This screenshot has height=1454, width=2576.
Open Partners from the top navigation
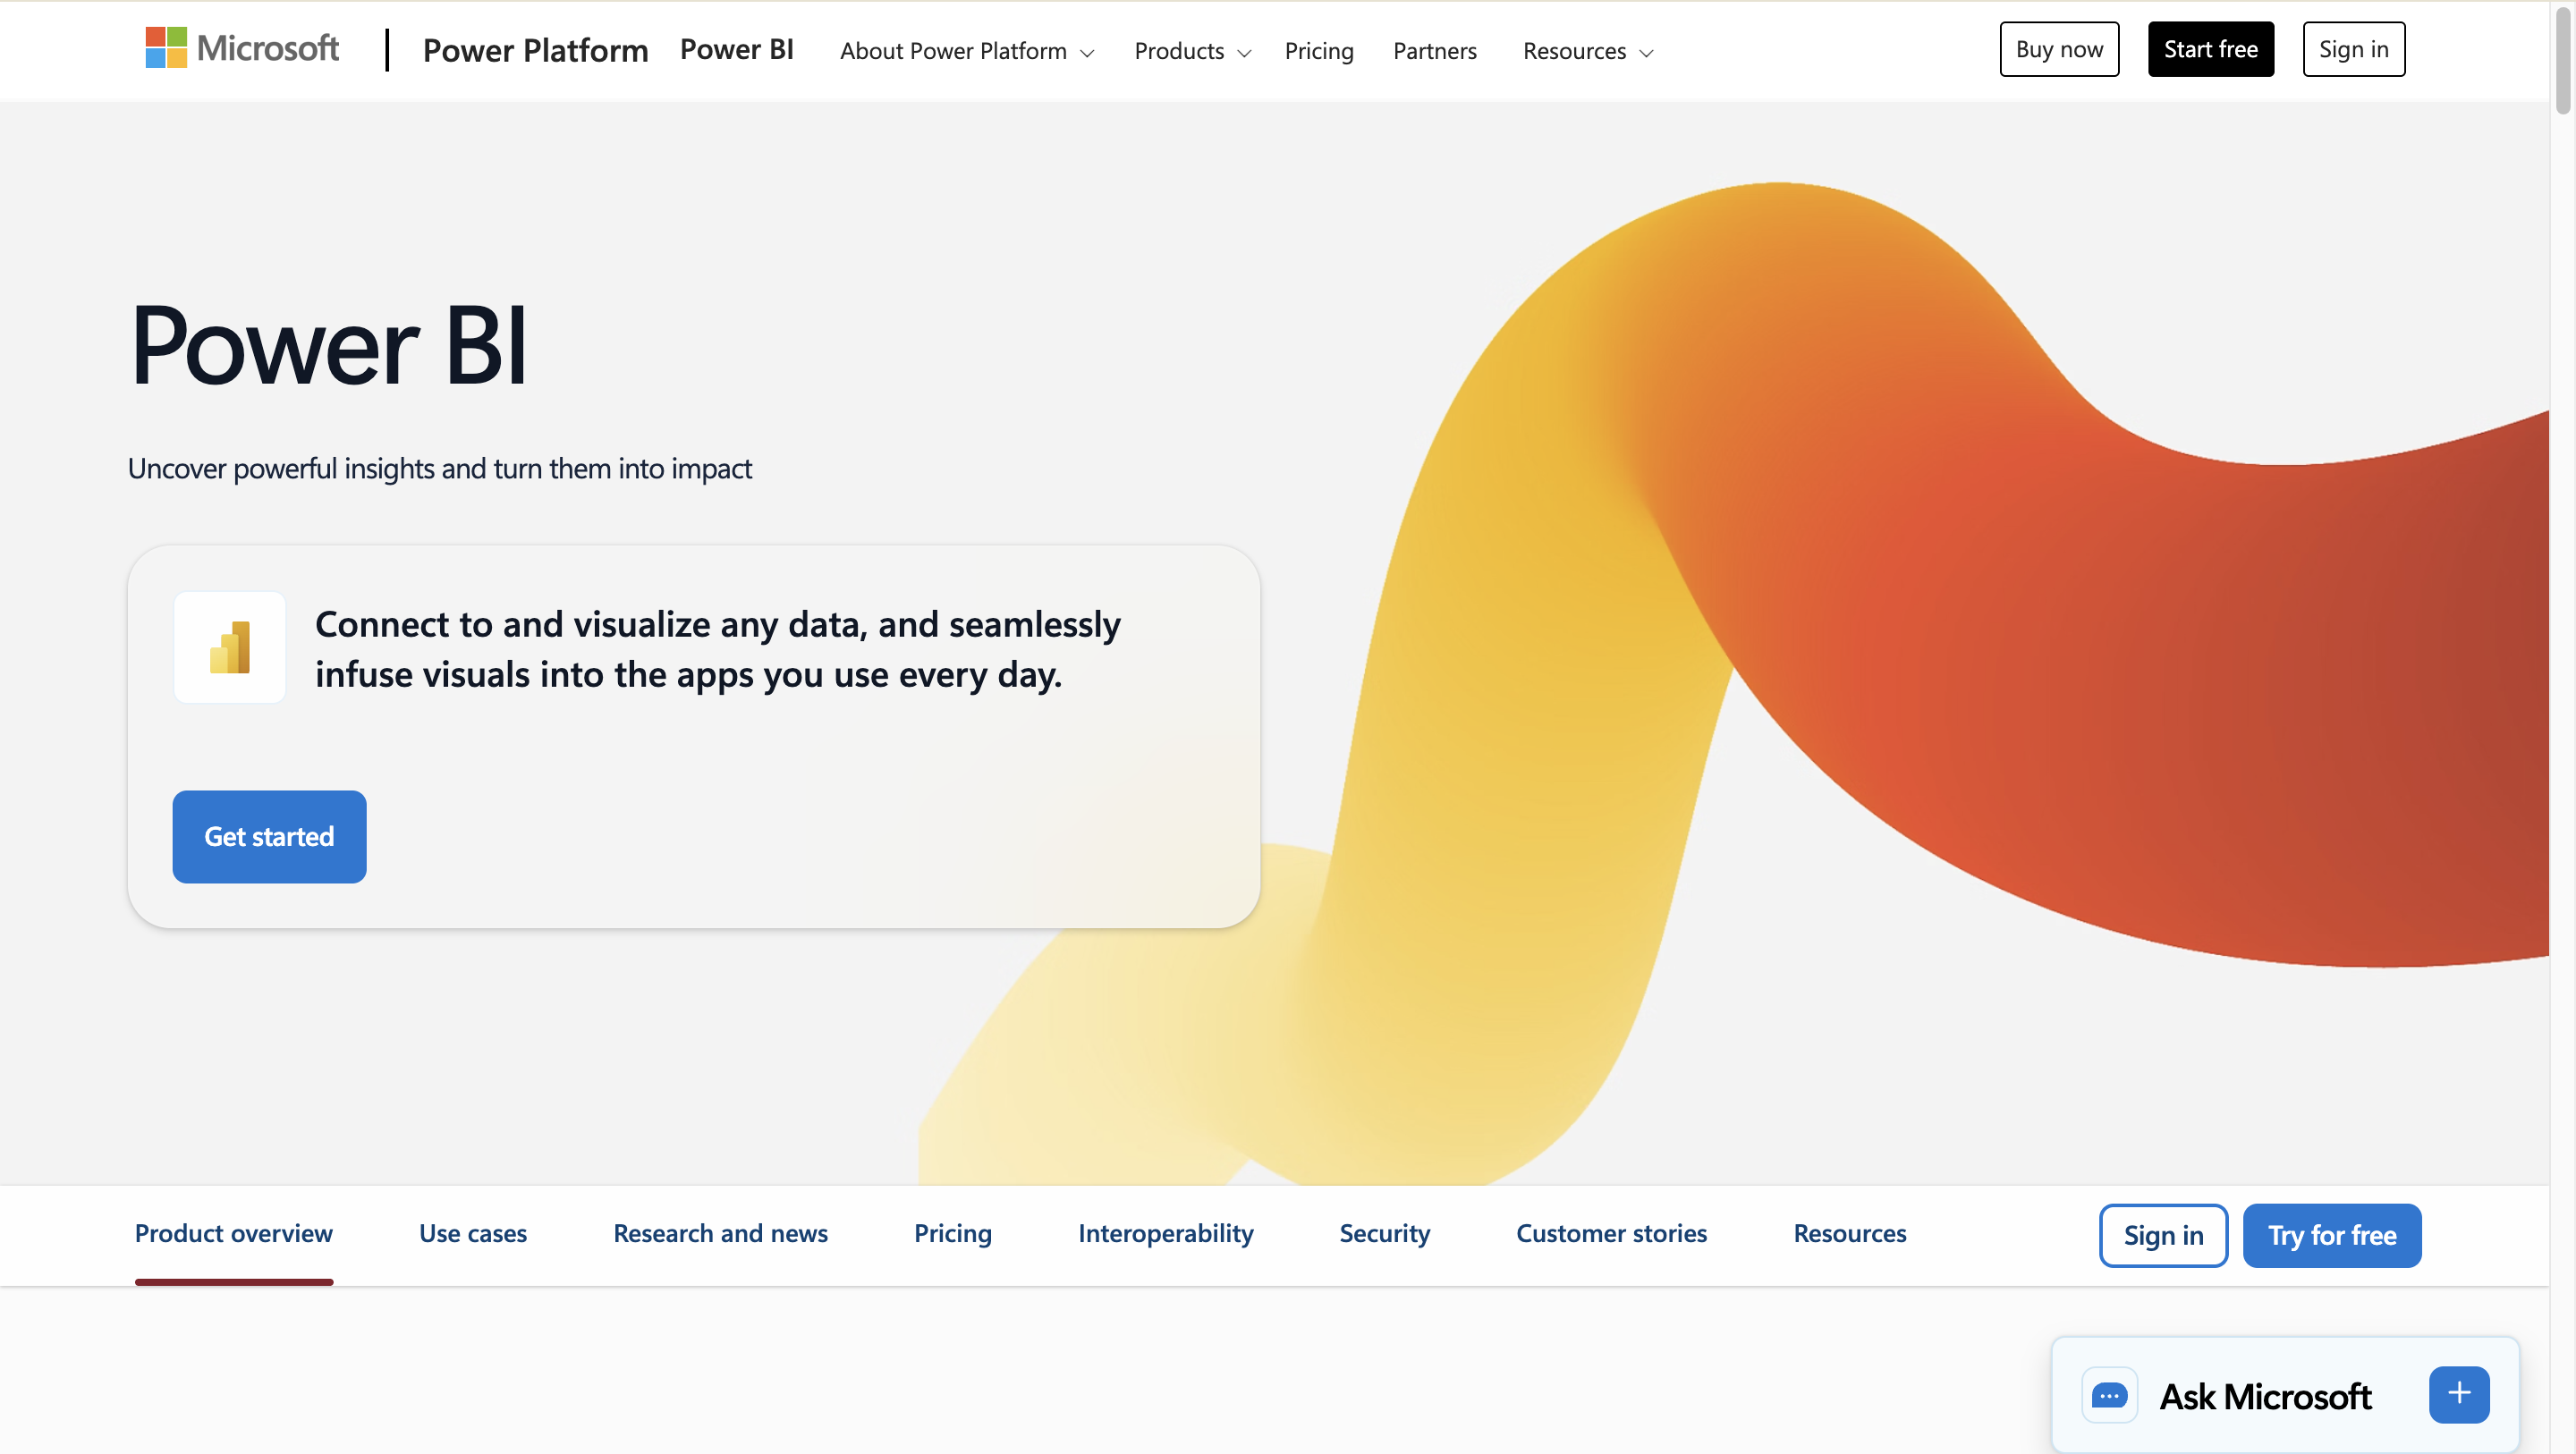(1435, 51)
